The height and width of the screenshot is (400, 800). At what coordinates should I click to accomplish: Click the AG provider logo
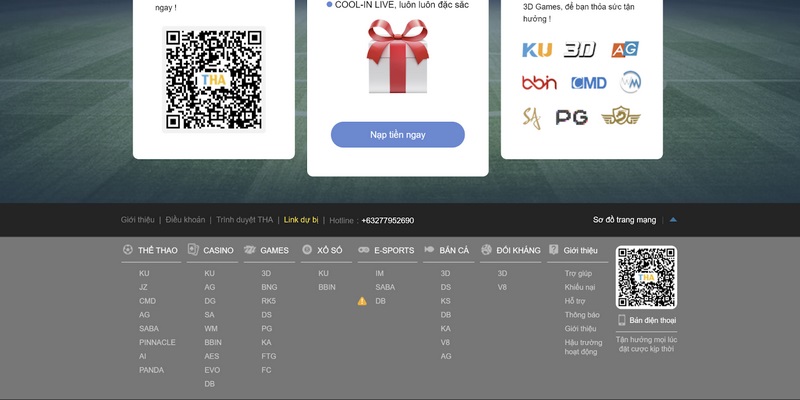pyautogui.click(x=625, y=49)
